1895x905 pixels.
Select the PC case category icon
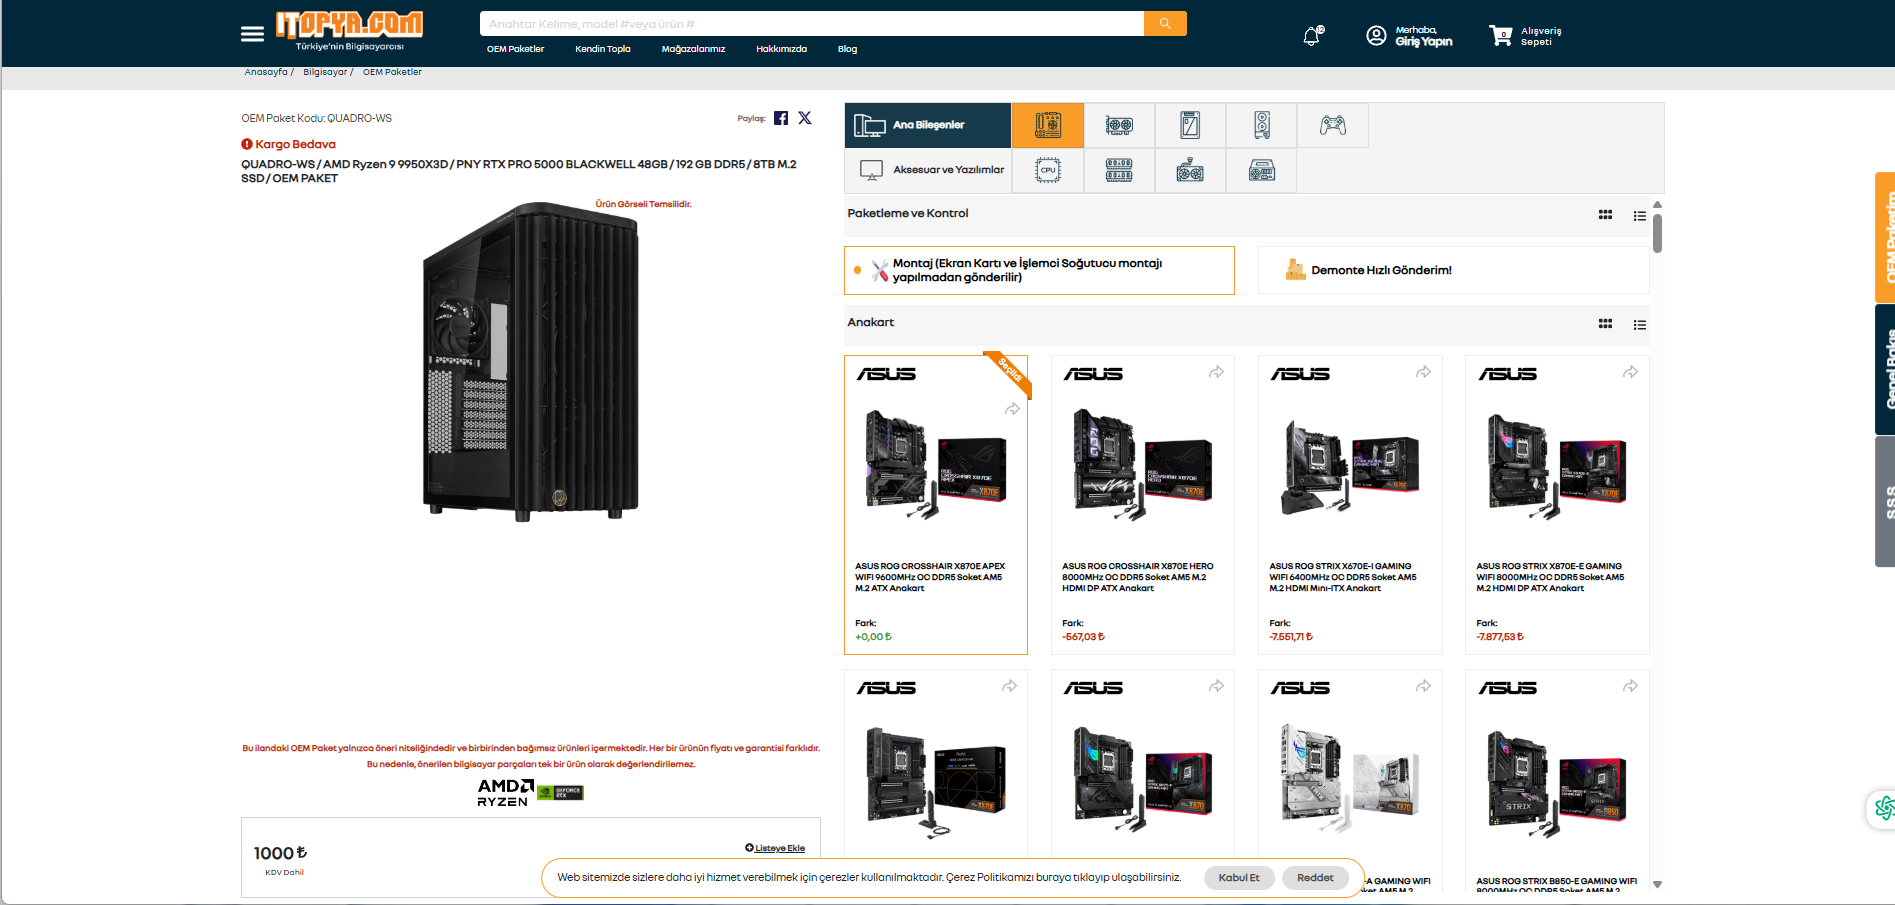click(x=1262, y=125)
